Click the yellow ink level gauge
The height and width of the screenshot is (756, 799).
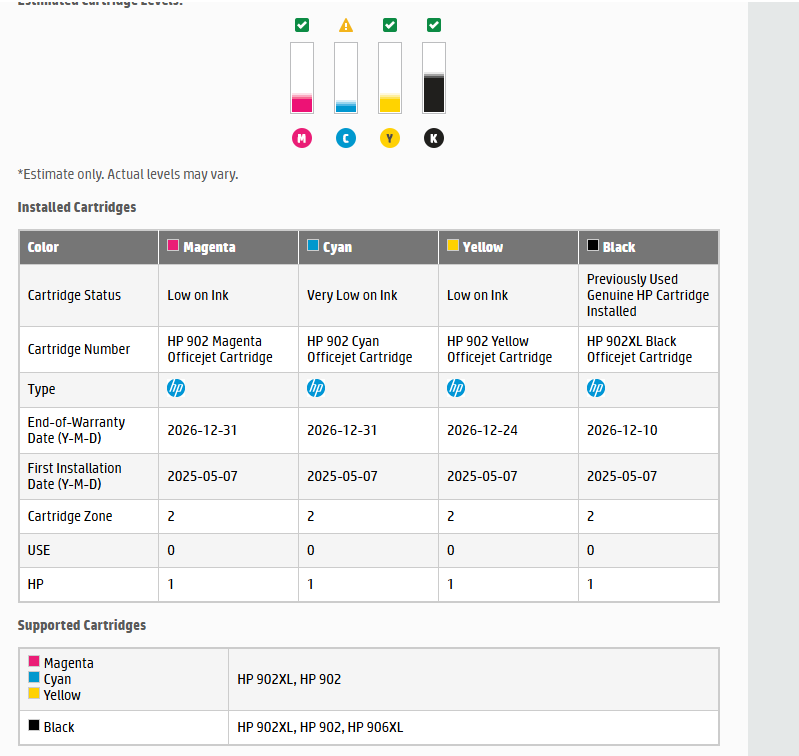click(390, 78)
